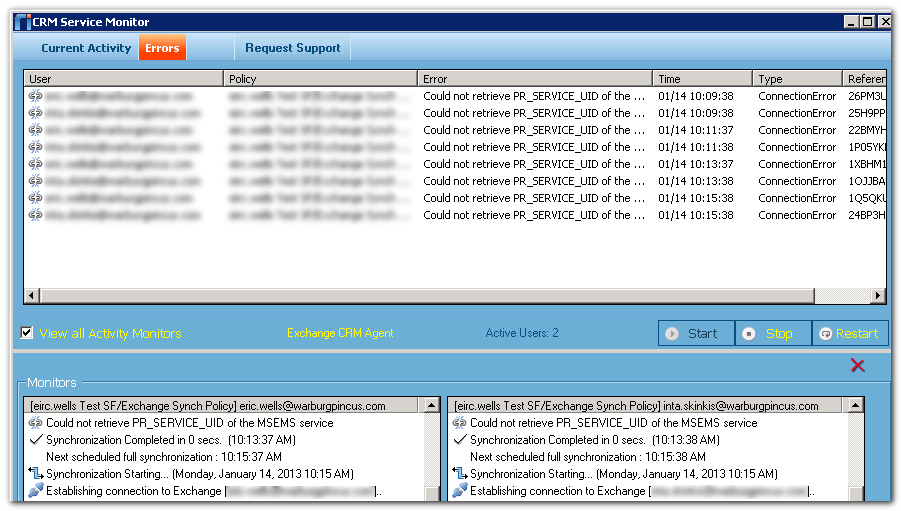
Task: Sort by the Time column header
Action: click(702, 79)
